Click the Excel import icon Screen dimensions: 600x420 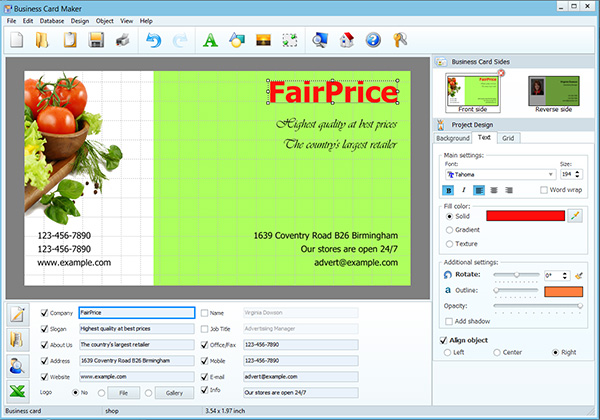tap(18, 391)
